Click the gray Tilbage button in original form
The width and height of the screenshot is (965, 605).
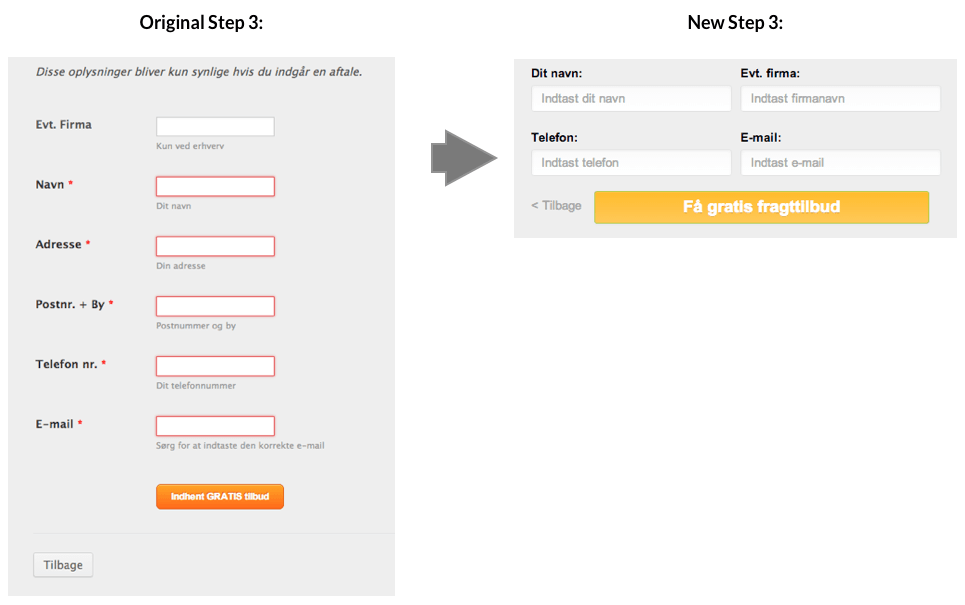[63, 565]
